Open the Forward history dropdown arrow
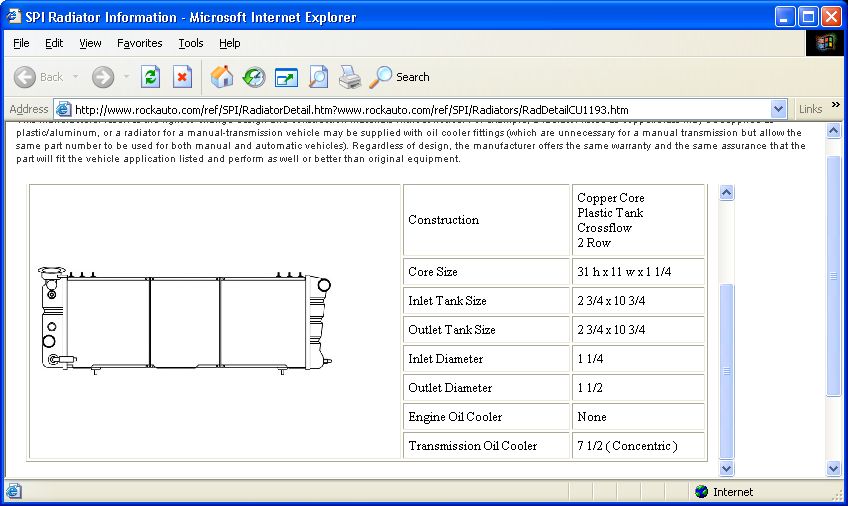Image resolution: width=848 pixels, height=506 pixels. (x=127, y=77)
